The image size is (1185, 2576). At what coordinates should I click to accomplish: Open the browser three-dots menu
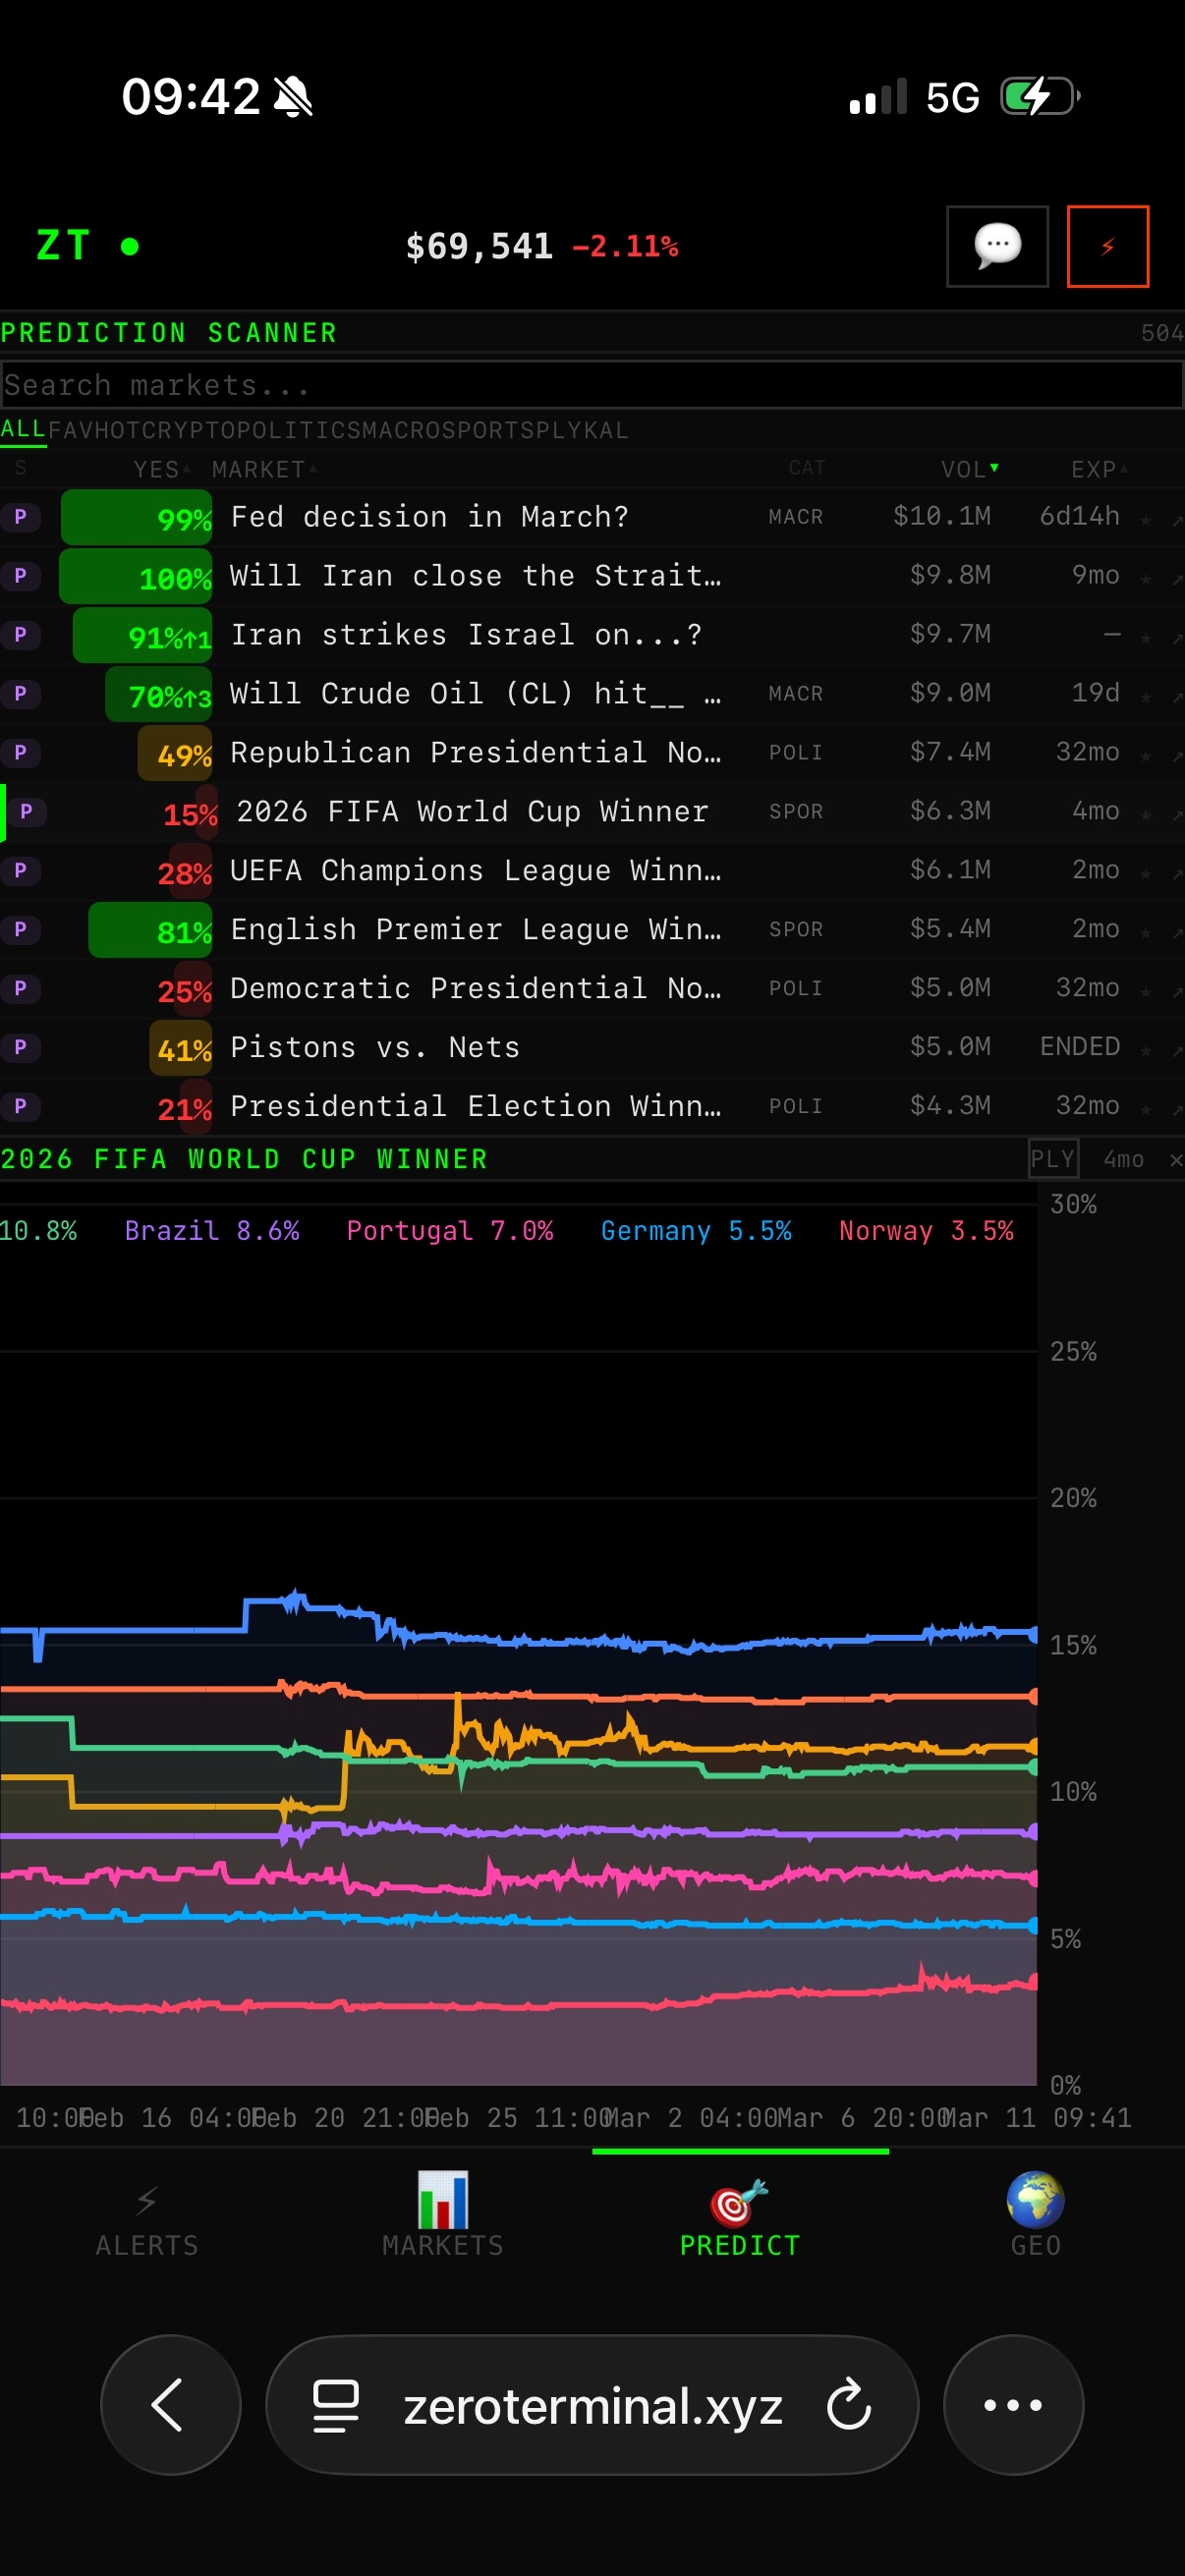coord(1013,2404)
